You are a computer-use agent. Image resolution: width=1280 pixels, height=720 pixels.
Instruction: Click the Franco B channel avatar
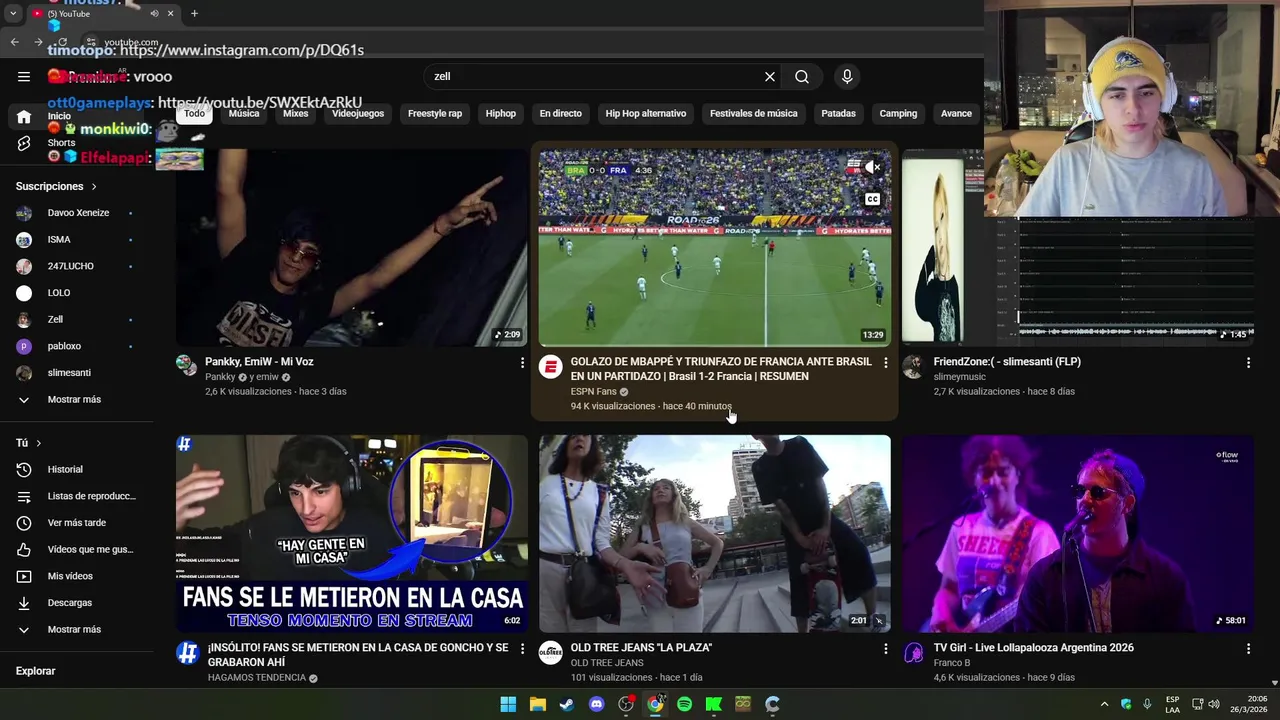[913, 653]
